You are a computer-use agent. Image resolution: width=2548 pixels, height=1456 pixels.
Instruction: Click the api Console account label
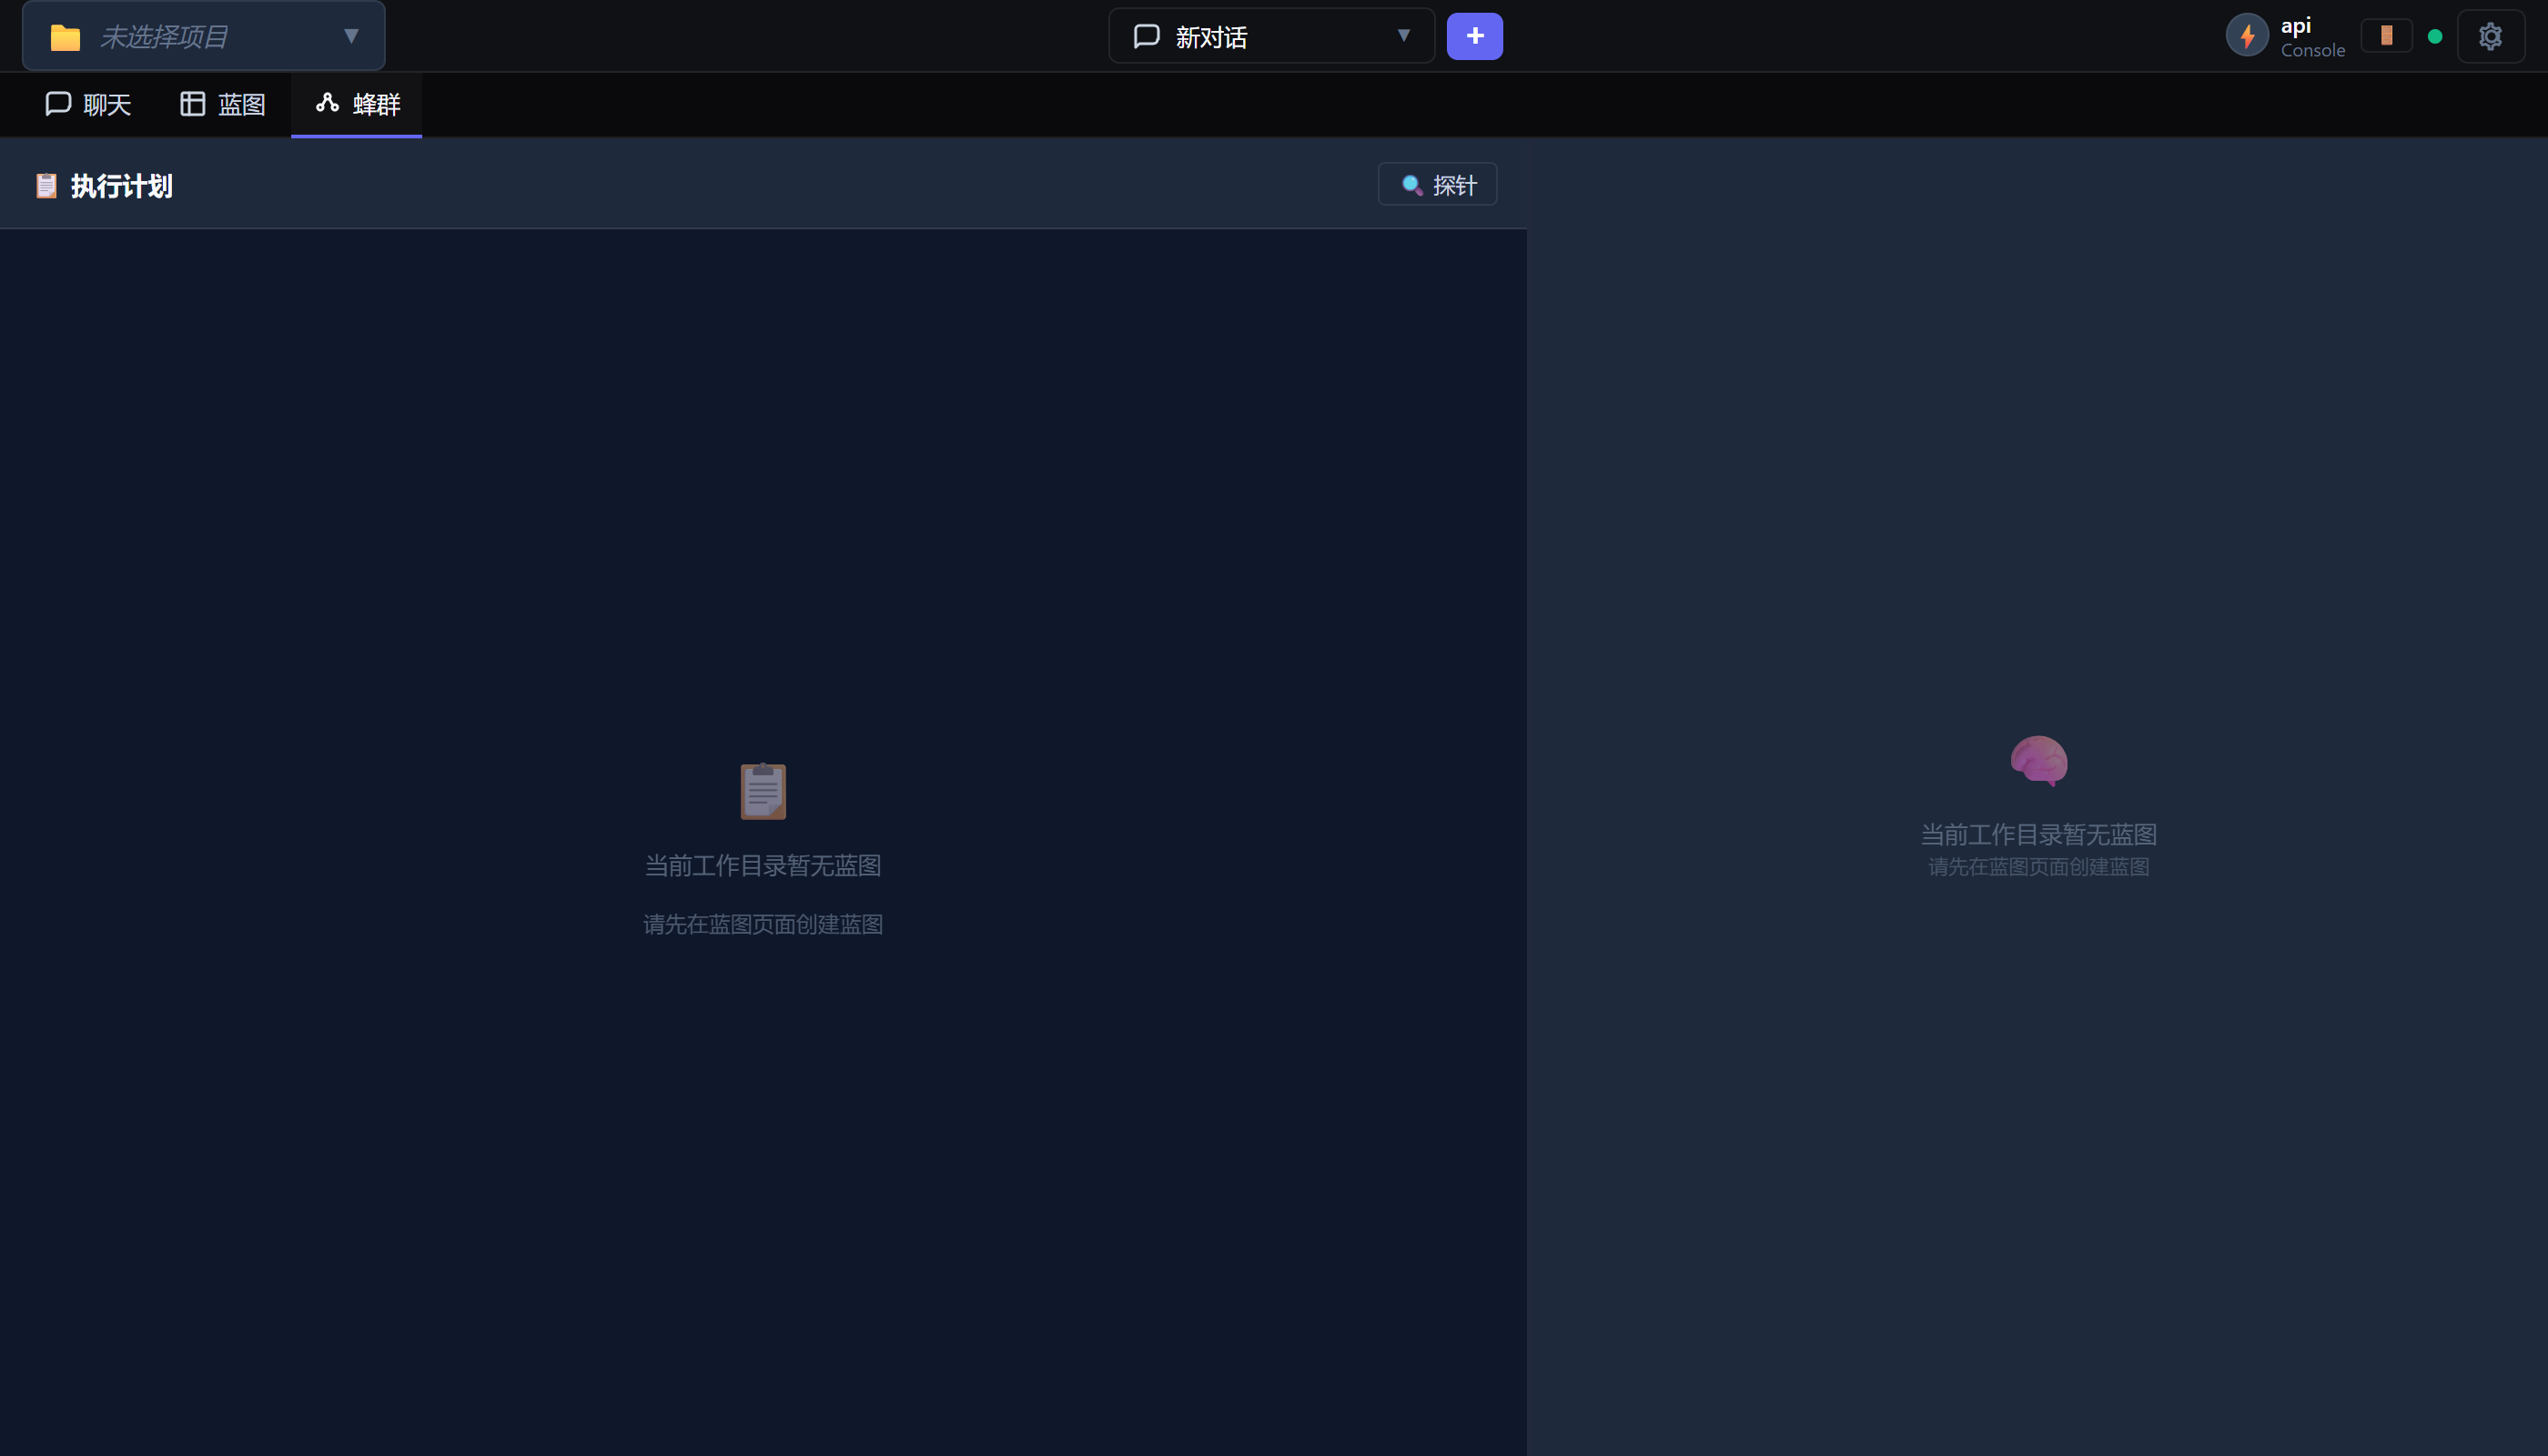click(2311, 37)
